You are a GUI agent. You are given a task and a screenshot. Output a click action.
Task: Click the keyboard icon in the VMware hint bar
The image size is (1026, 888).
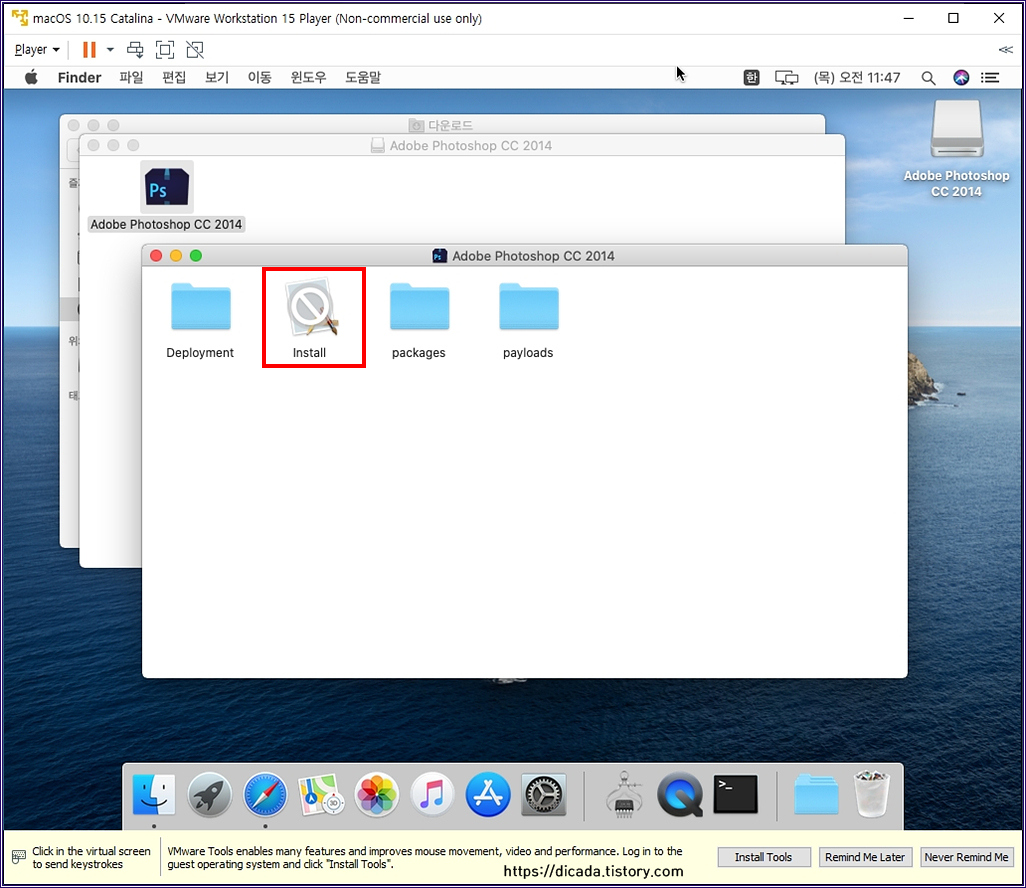19,857
